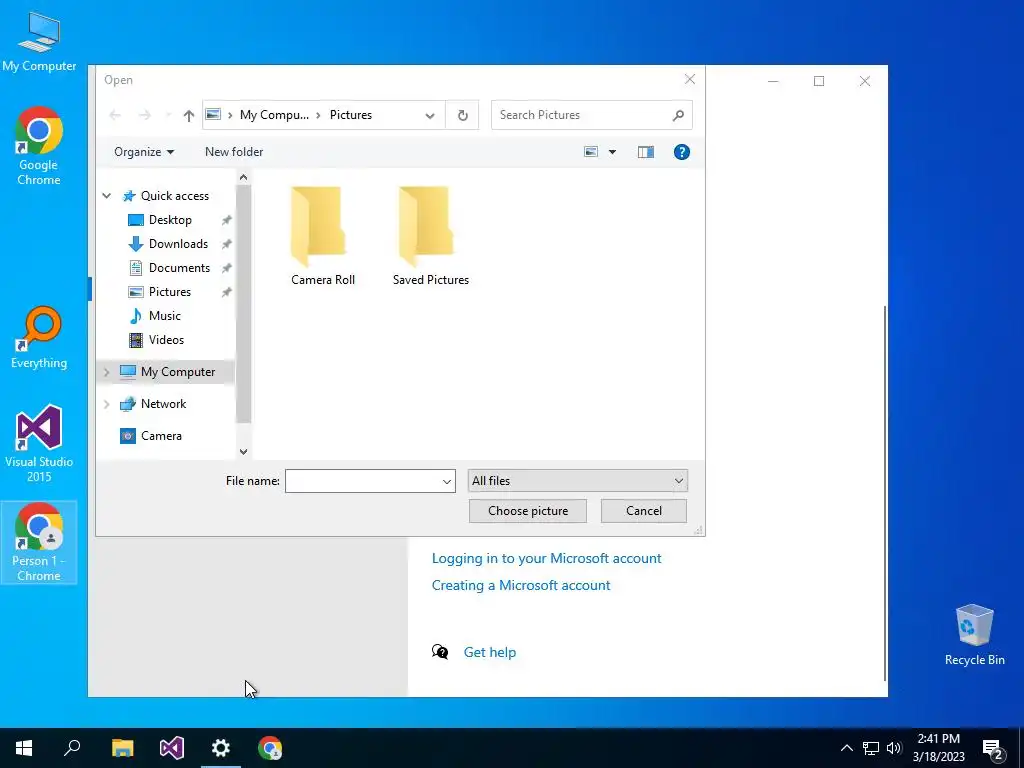This screenshot has height=768, width=1024.
Task: Select Camera in navigation pane
Action: [x=161, y=436]
